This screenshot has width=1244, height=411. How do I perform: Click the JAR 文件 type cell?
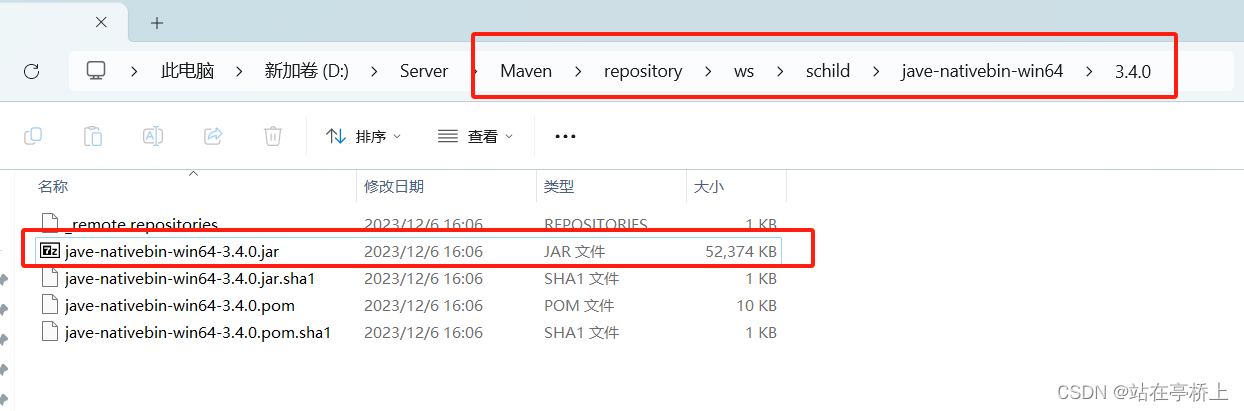574,251
